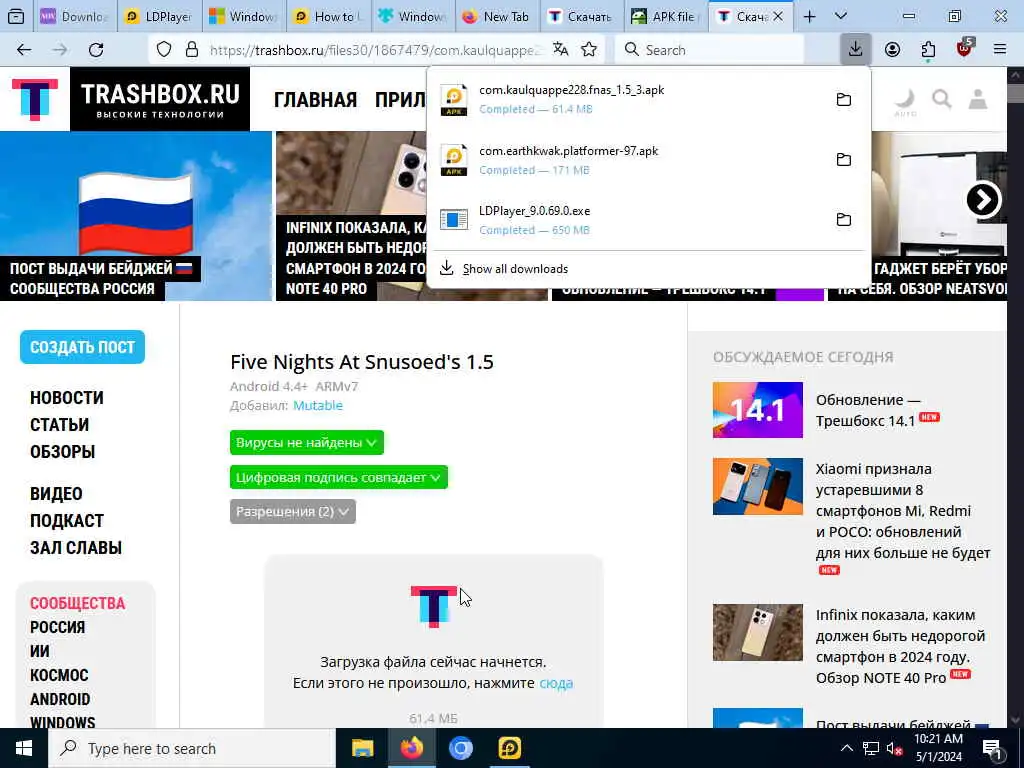This screenshot has height=768, width=1024.
Task: Click the Firefox Search input field
Action: (709, 50)
